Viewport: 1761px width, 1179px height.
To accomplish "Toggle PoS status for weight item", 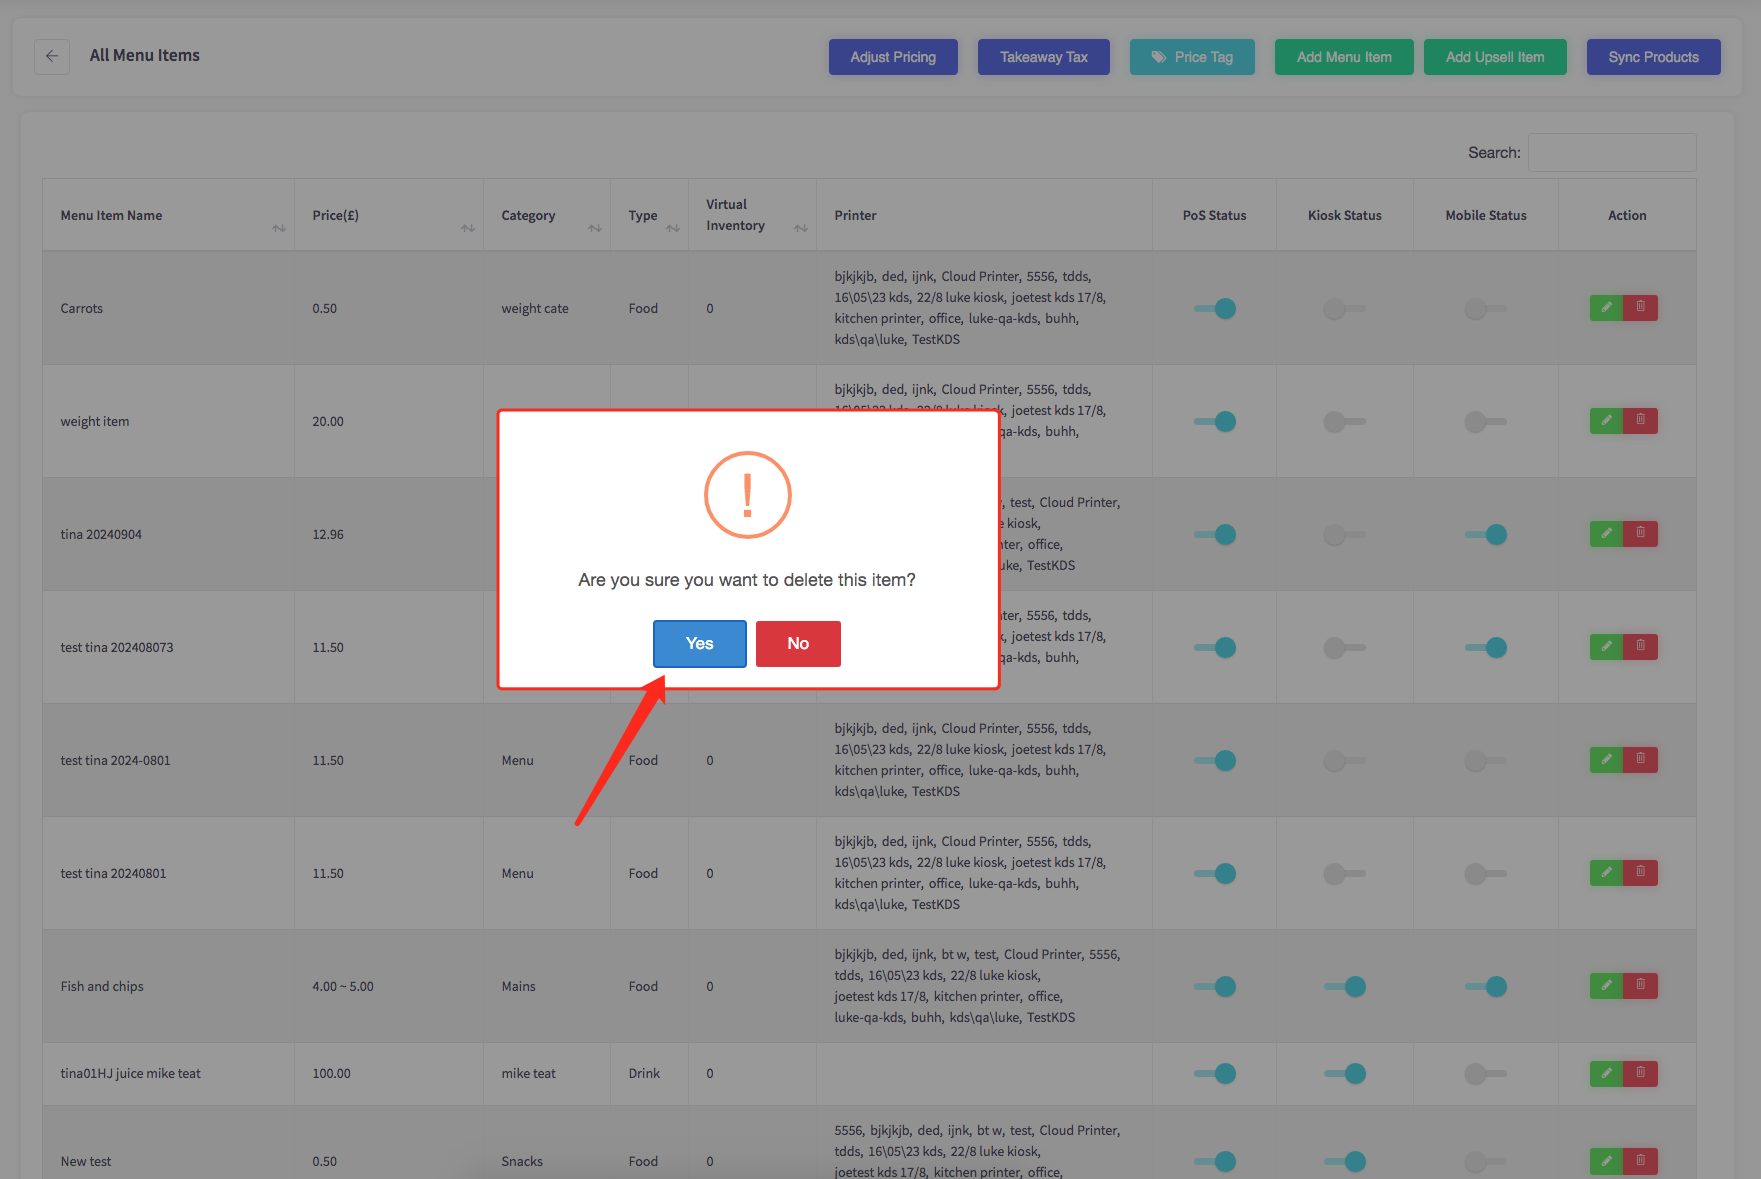I will click(1215, 422).
